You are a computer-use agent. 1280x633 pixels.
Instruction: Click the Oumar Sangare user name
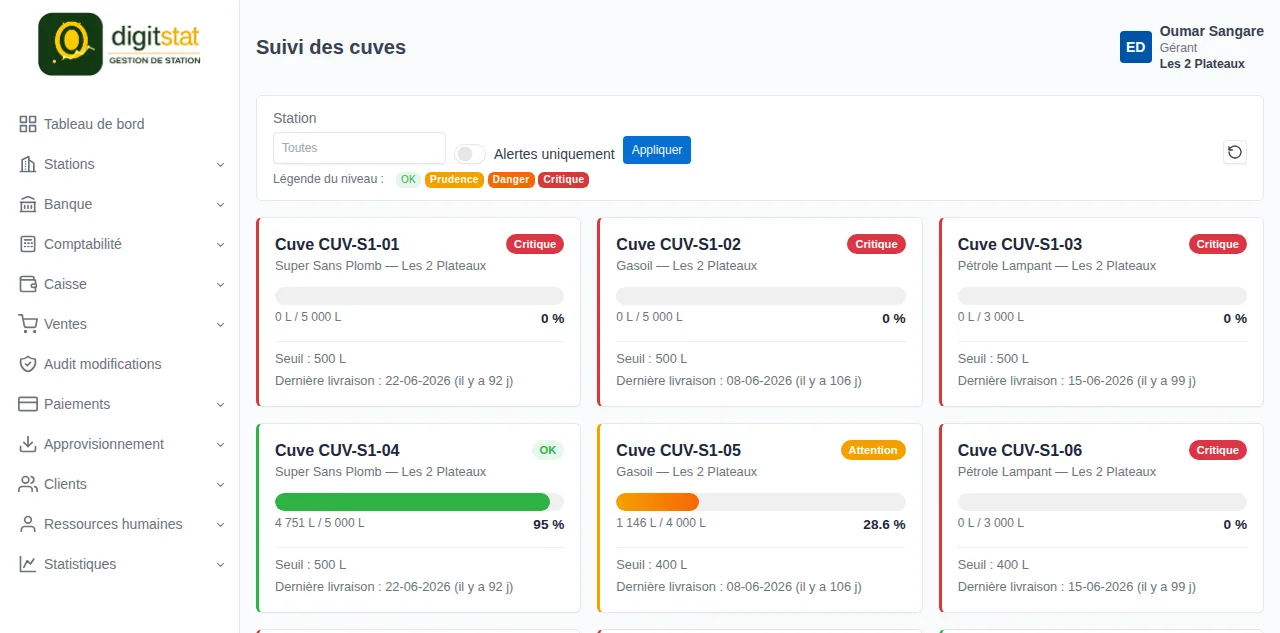pyautogui.click(x=1212, y=32)
